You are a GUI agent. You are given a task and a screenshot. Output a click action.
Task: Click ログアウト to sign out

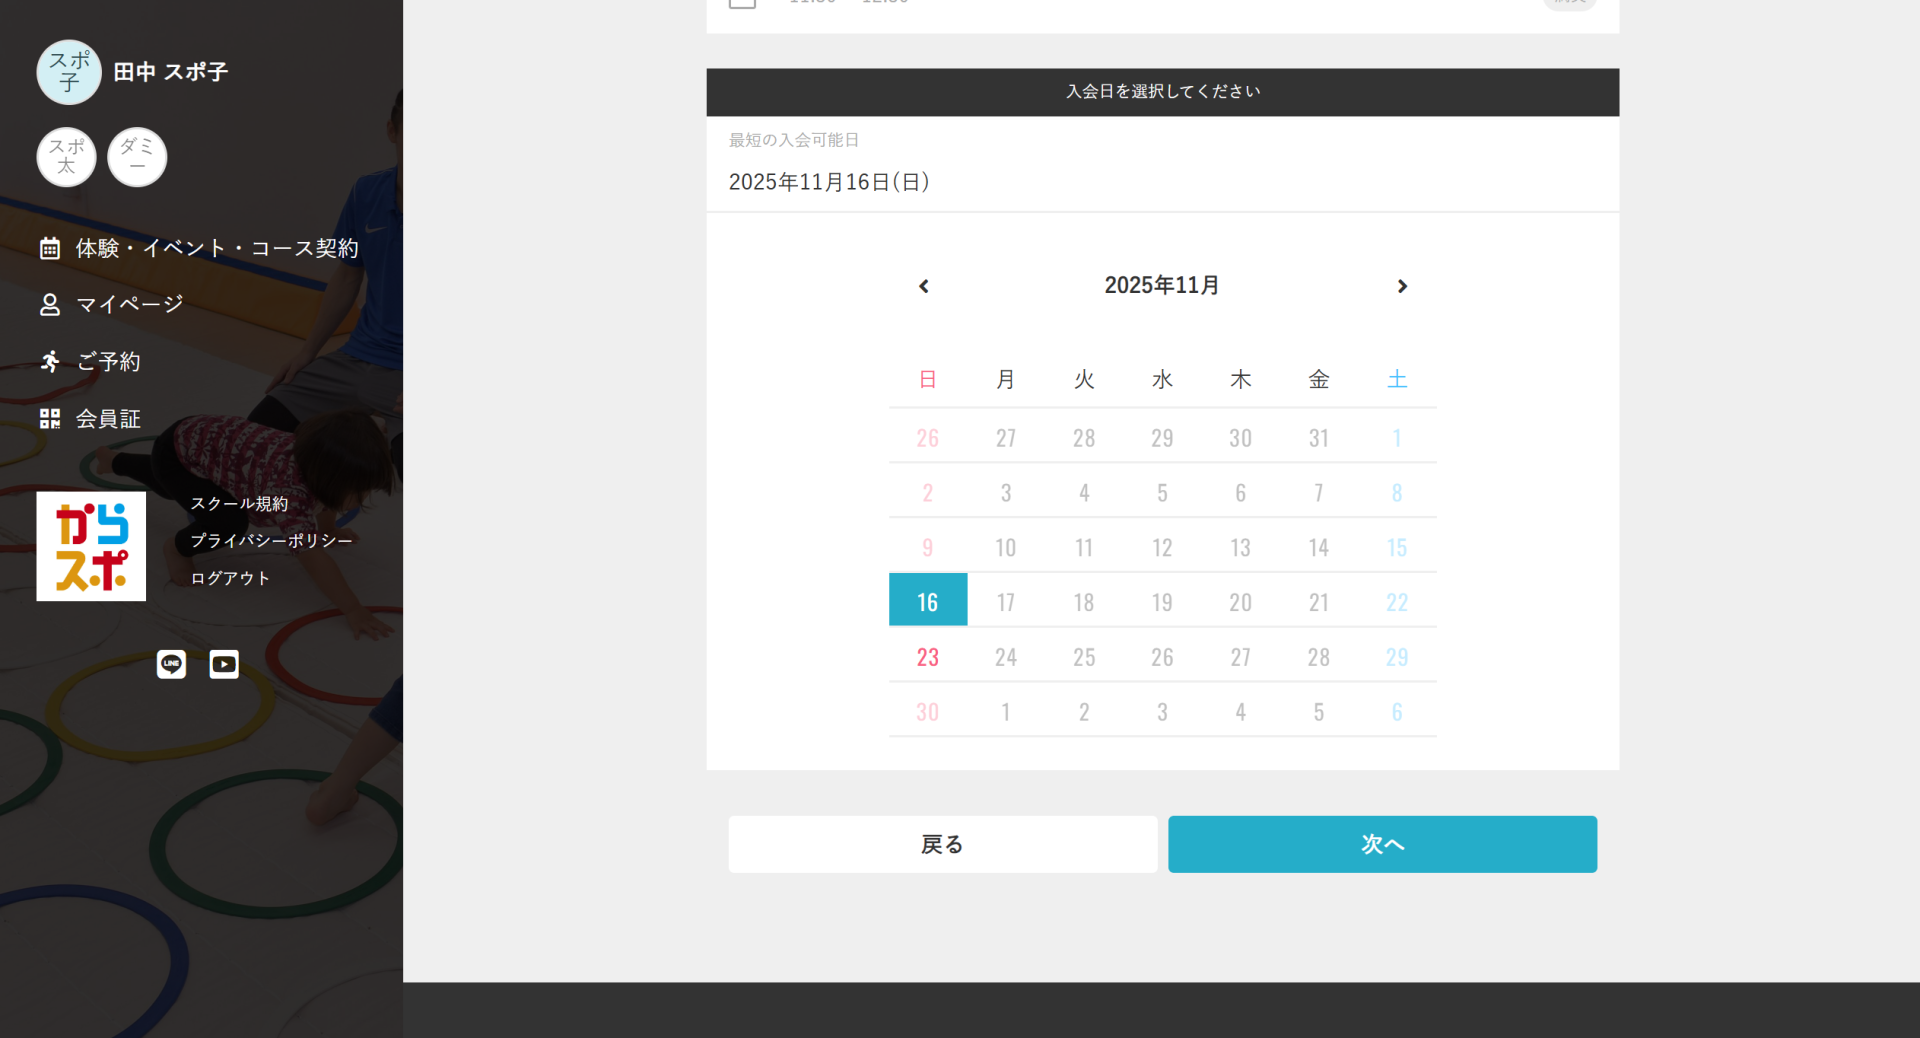(x=230, y=578)
